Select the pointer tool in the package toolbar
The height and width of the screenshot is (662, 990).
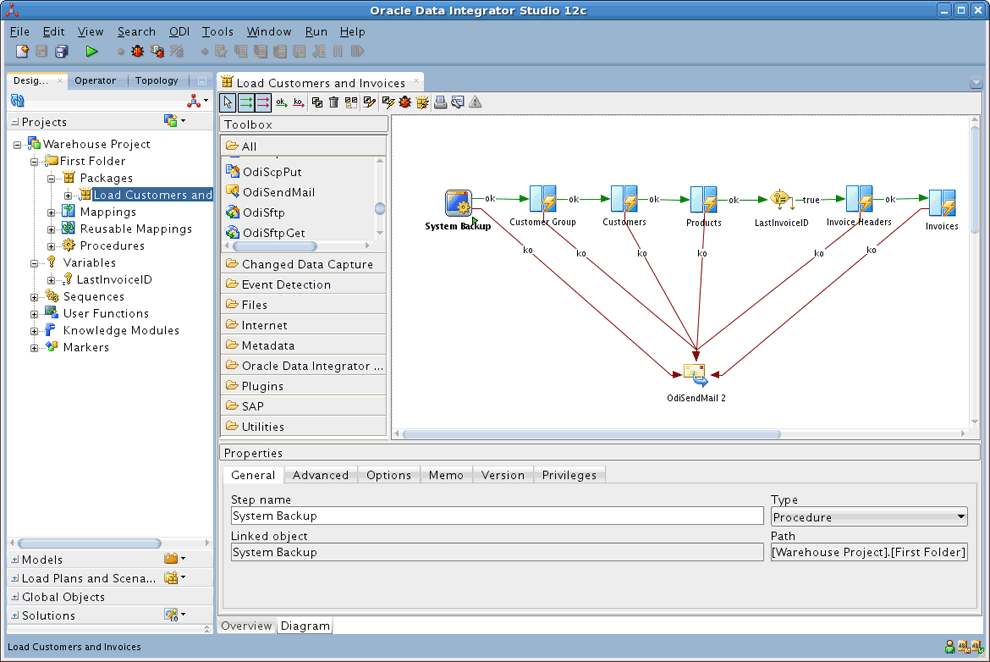(x=227, y=101)
